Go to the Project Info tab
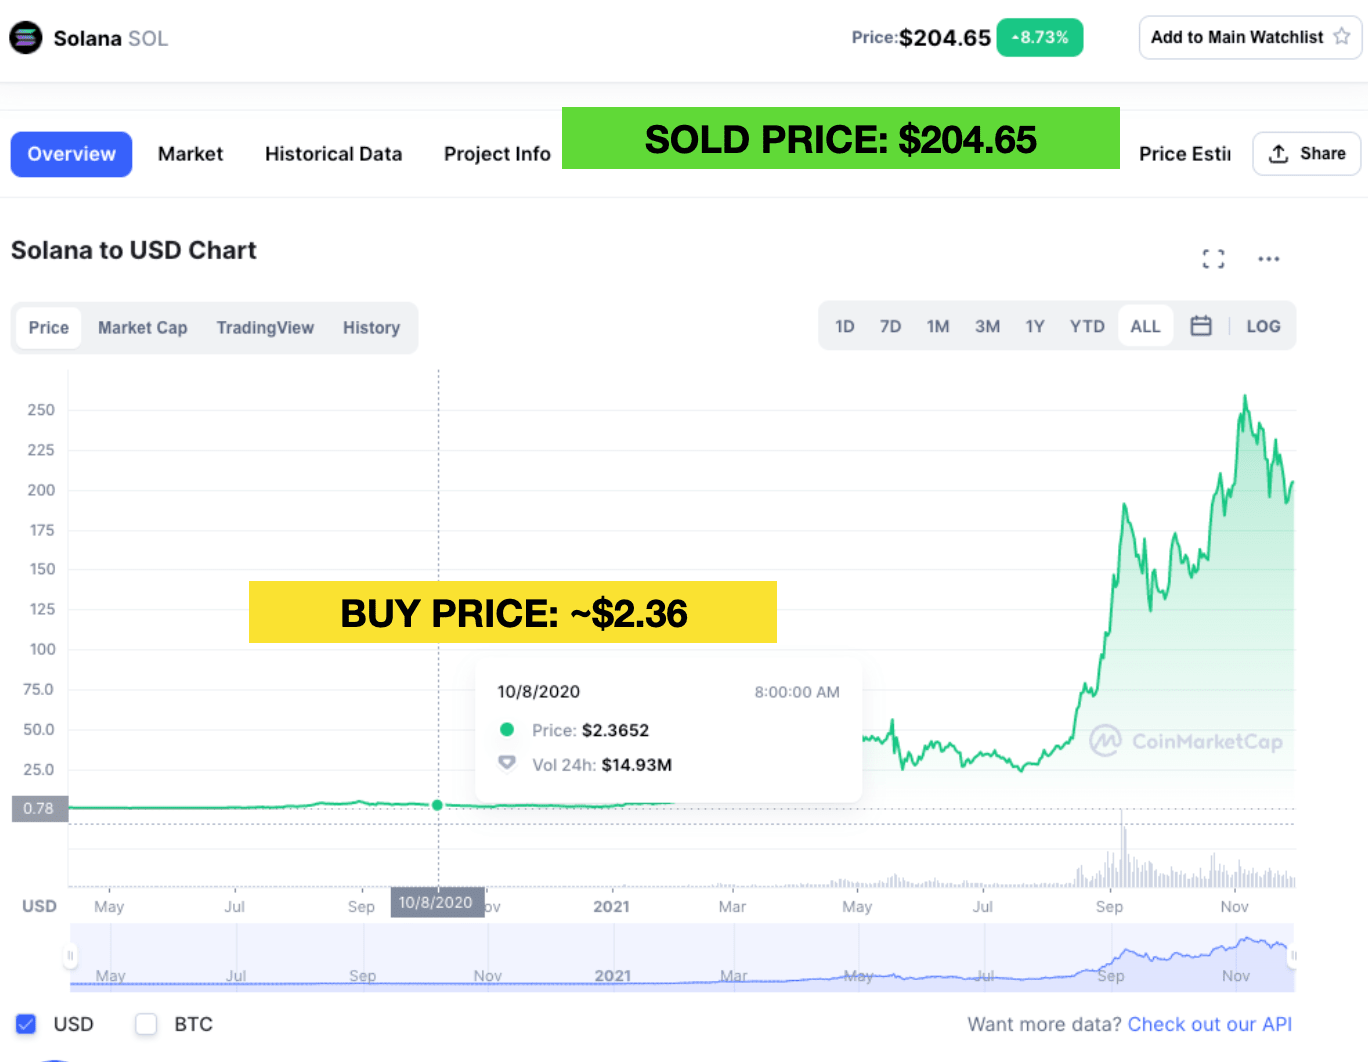This screenshot has height=1062, width=1368. (x=497, y=154)
